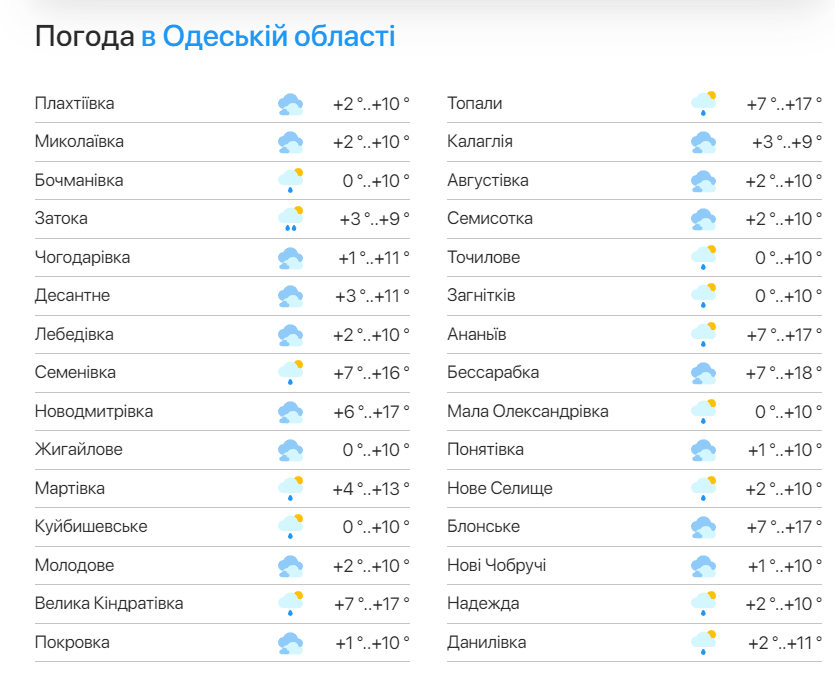Select the Велика Кіндратівка city link
The image size is (835, 690).
(108, 604)
